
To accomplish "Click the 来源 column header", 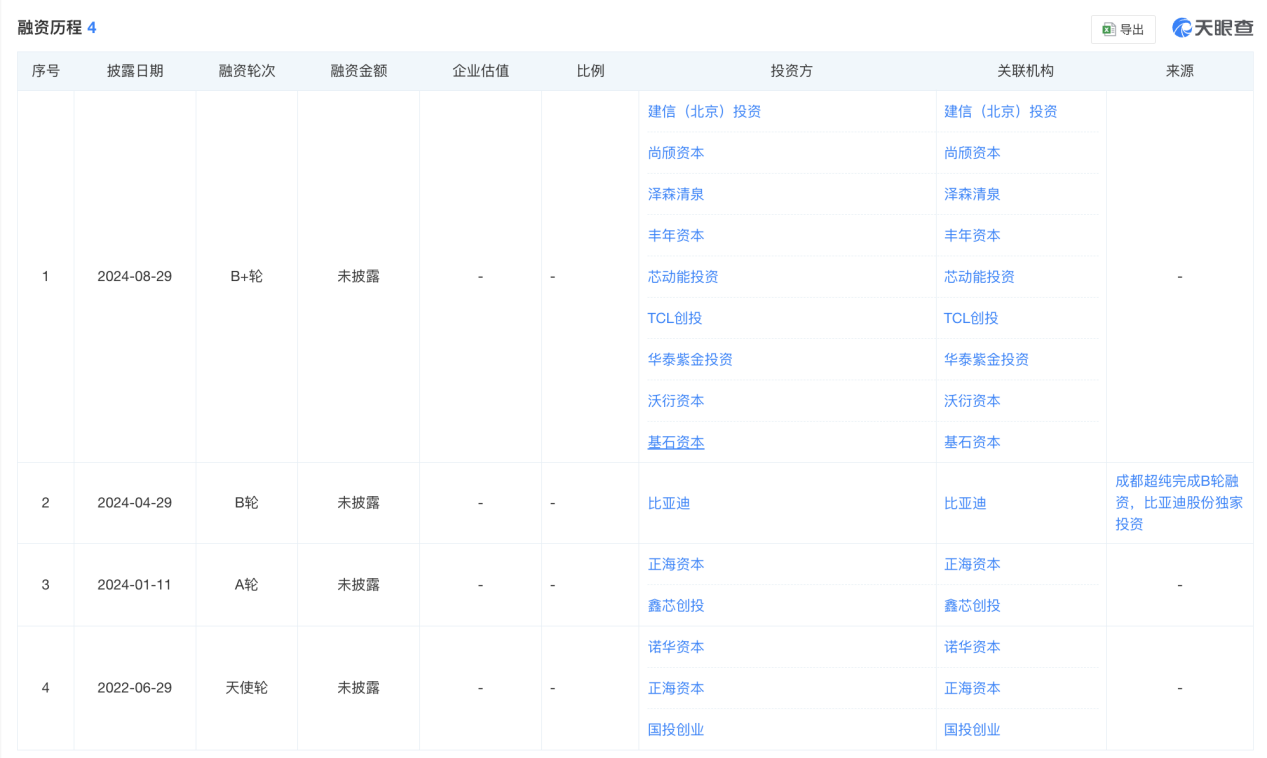I will click(1180, 71).
